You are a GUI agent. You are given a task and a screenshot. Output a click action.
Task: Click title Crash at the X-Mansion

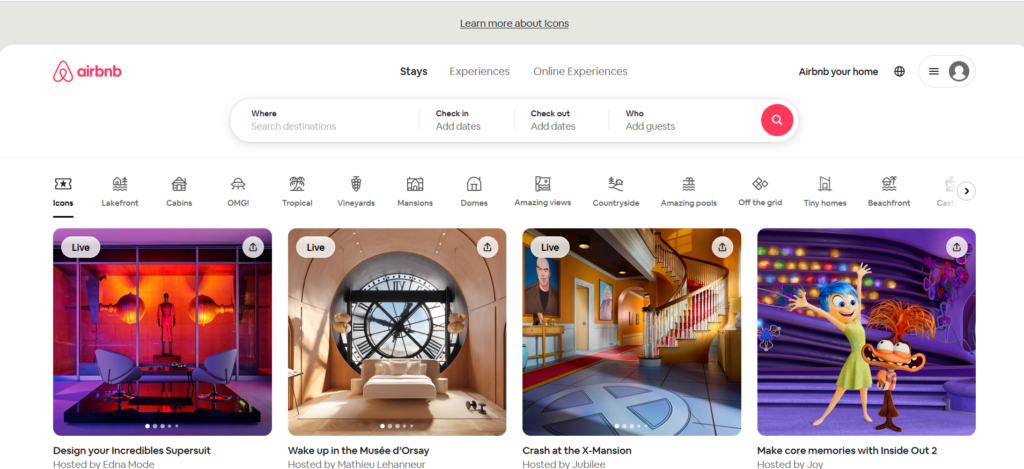[577, 451]
